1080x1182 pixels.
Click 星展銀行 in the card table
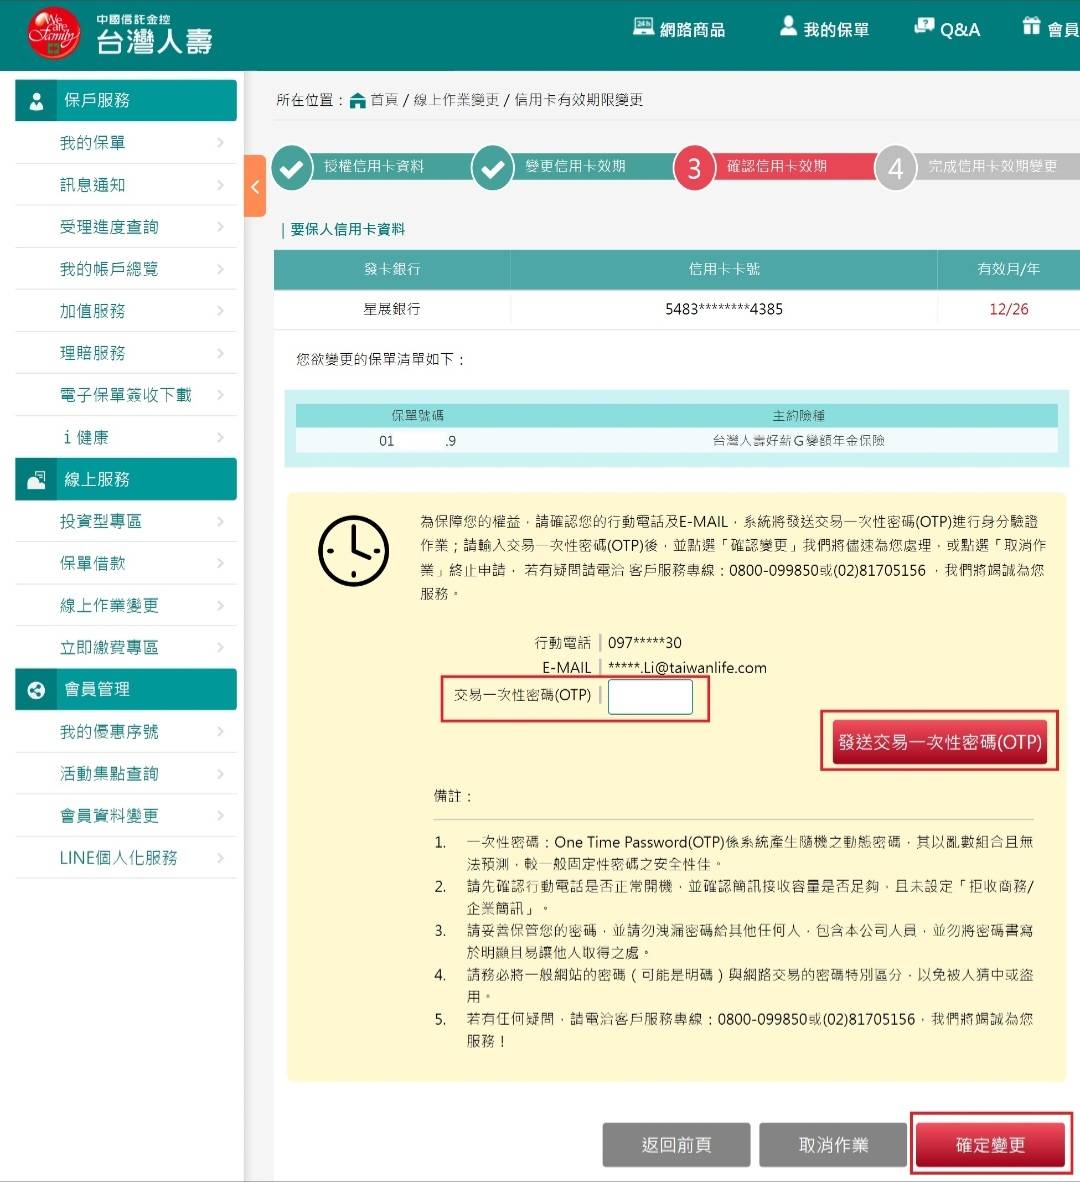[392, 309]
